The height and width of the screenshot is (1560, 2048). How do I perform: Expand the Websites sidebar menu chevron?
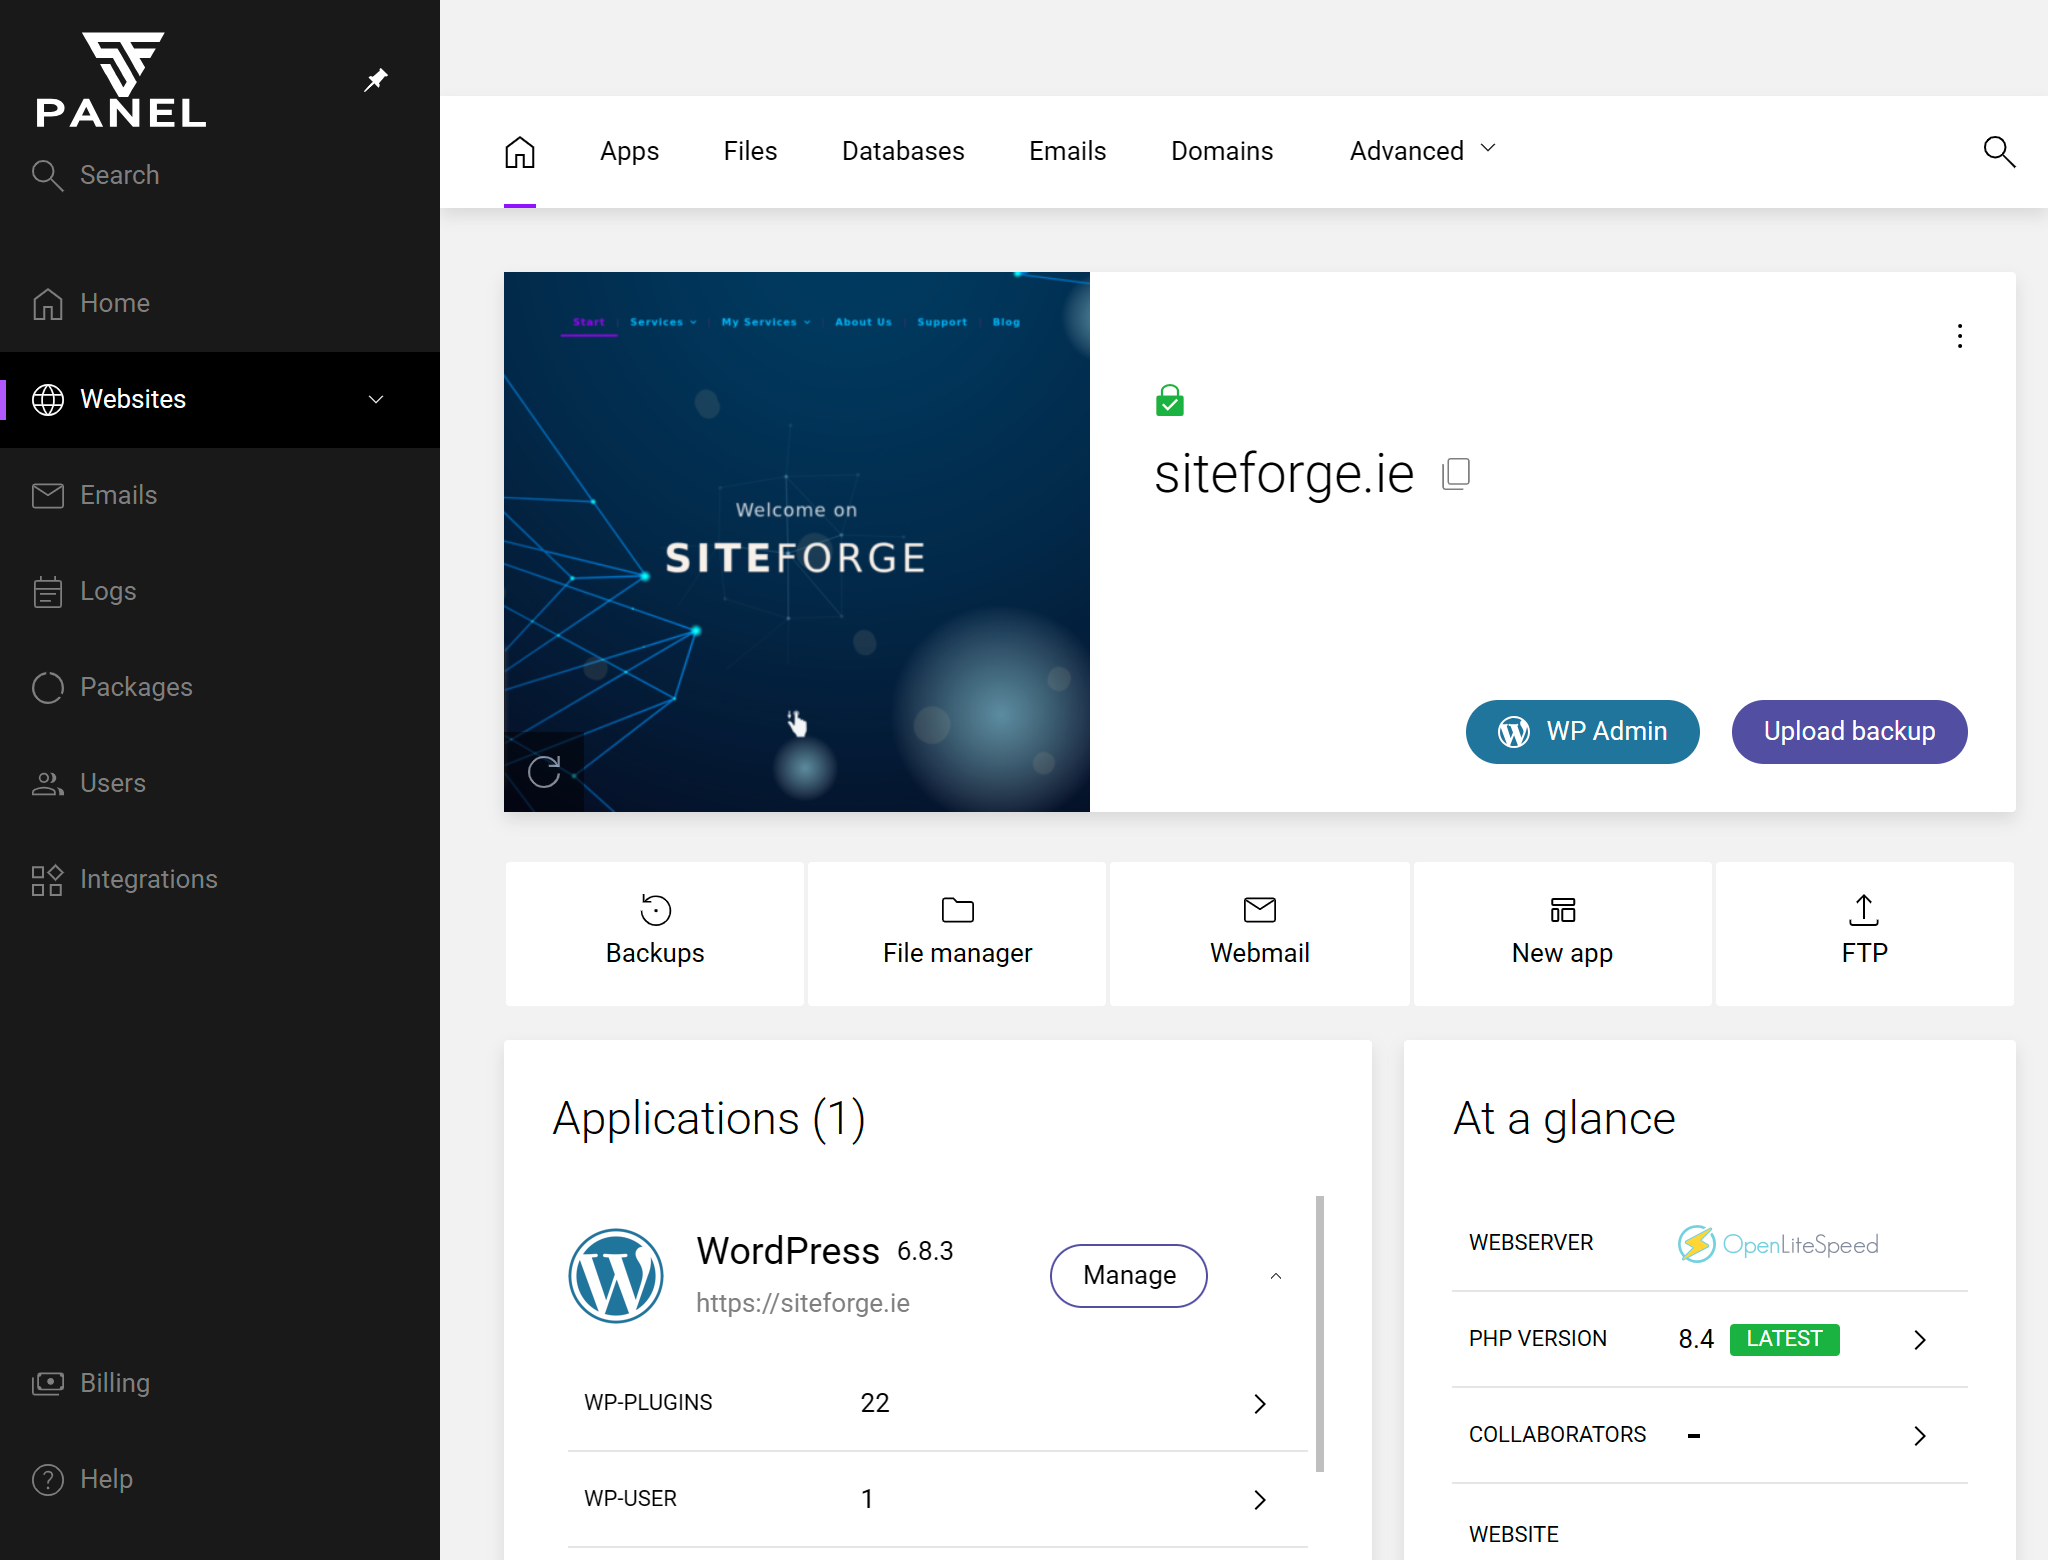[376, 400]
